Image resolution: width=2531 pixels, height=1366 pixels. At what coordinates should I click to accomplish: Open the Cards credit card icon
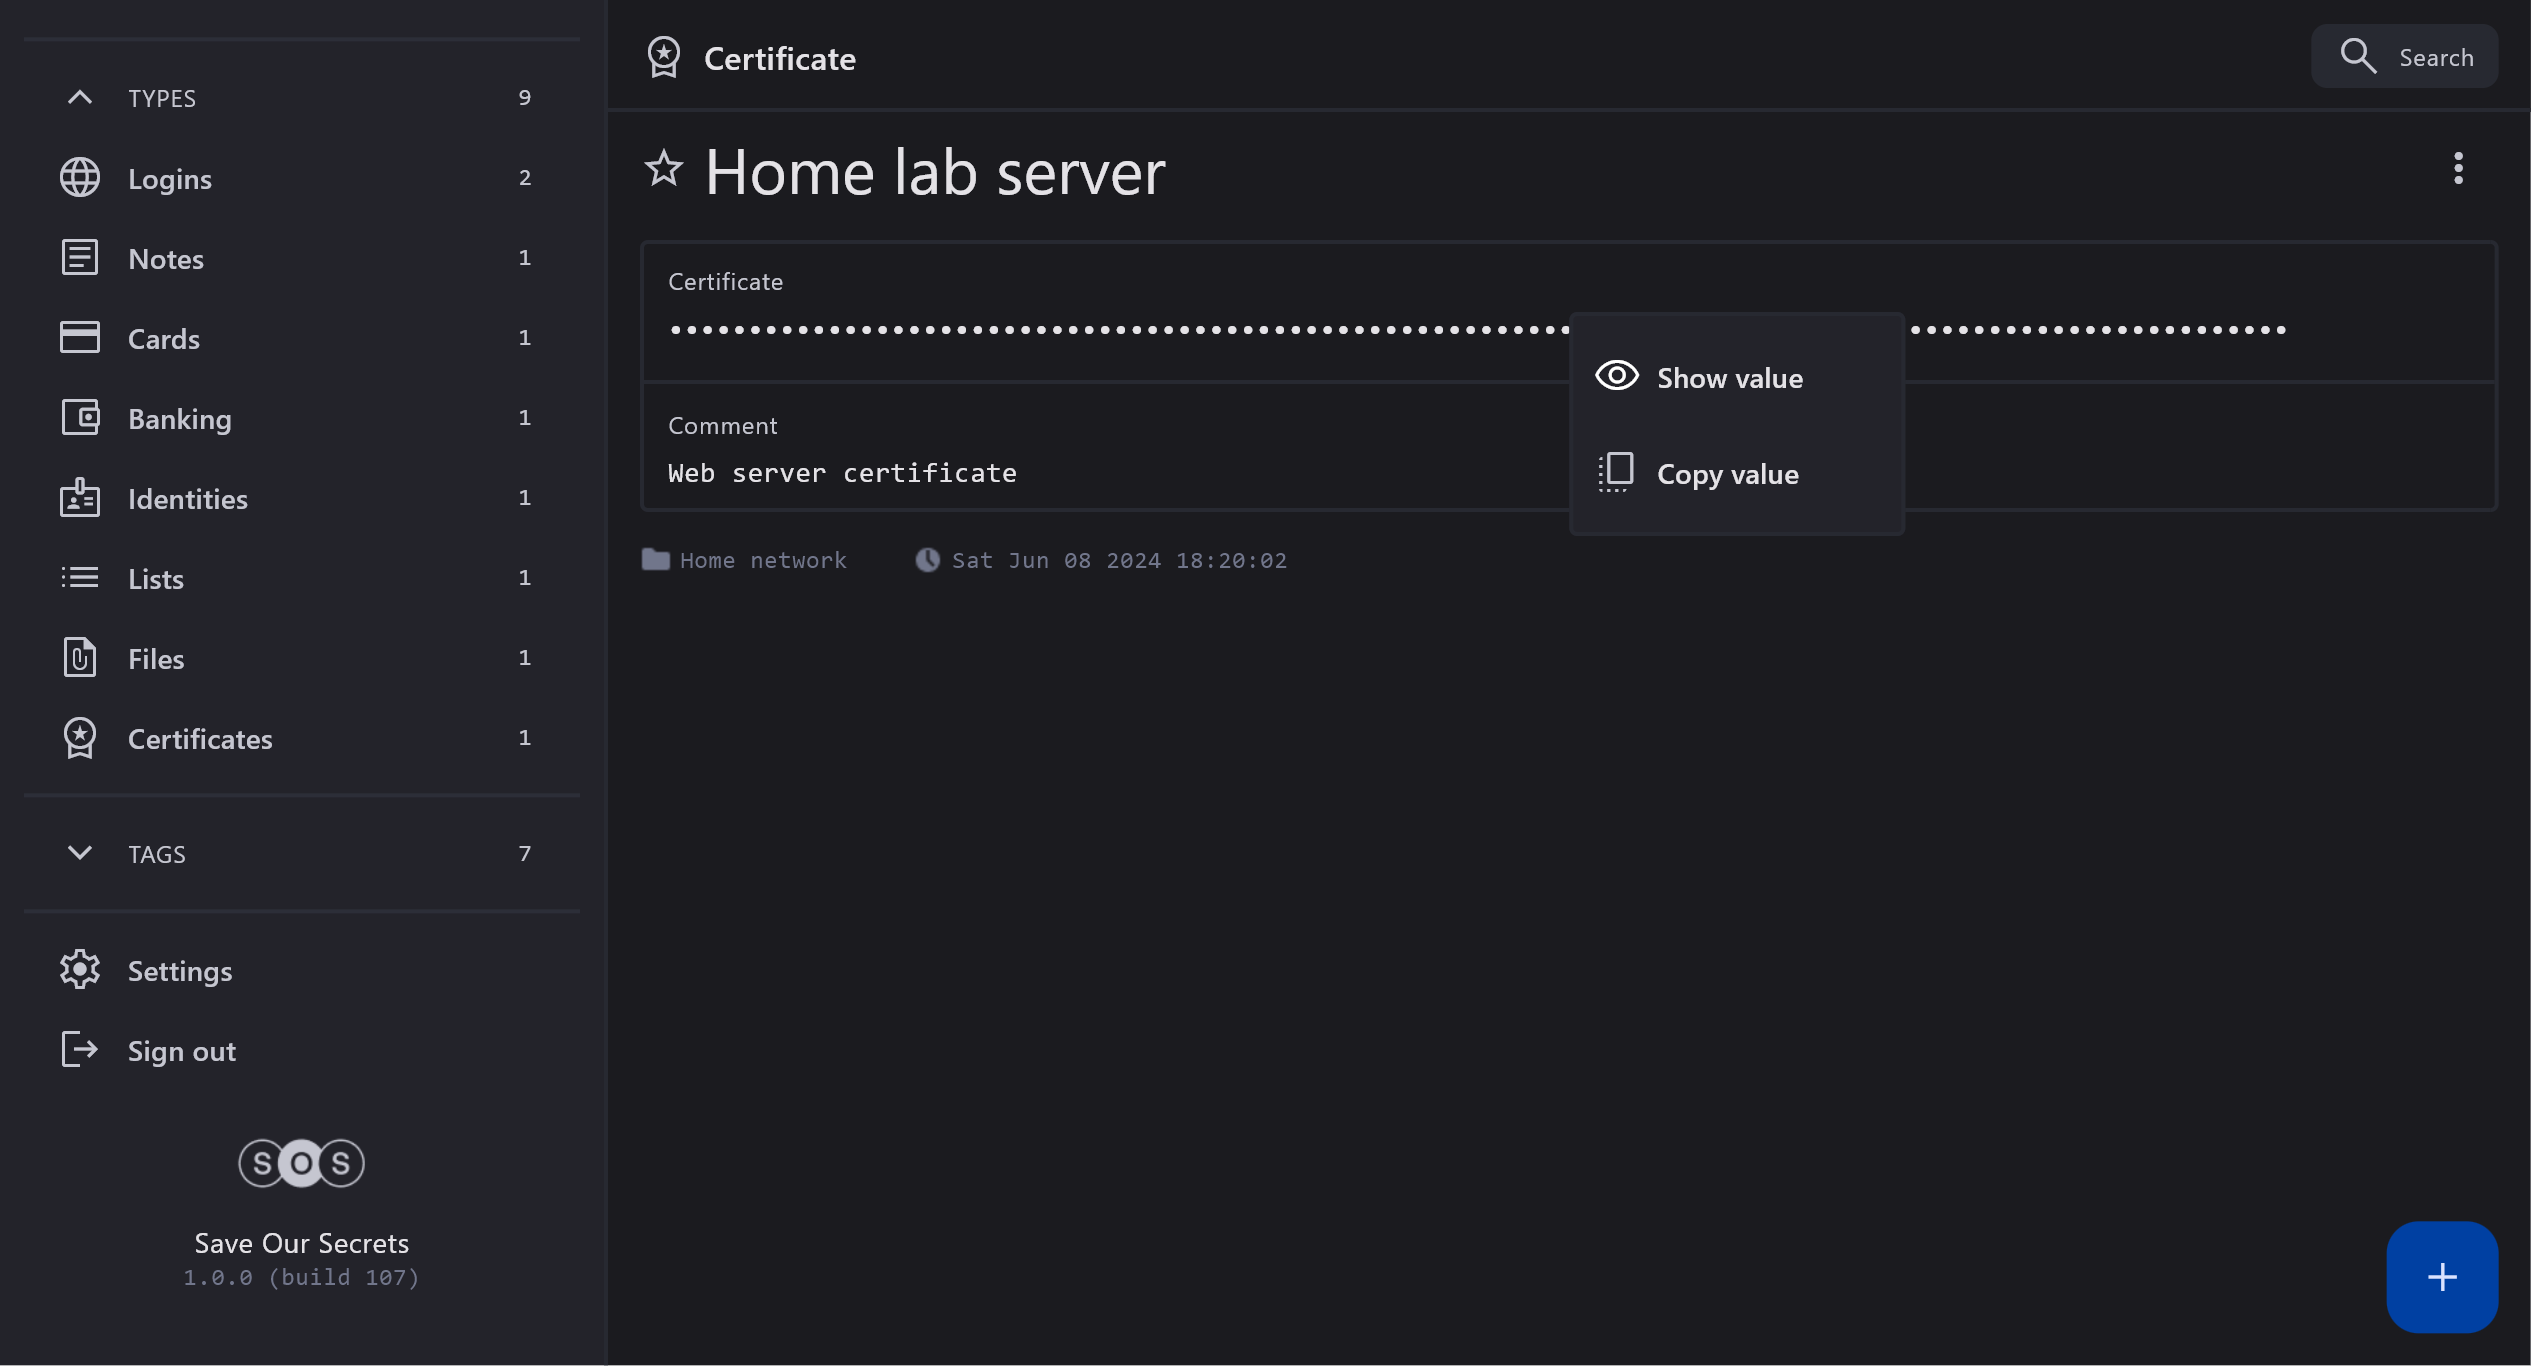click(80, 338)
